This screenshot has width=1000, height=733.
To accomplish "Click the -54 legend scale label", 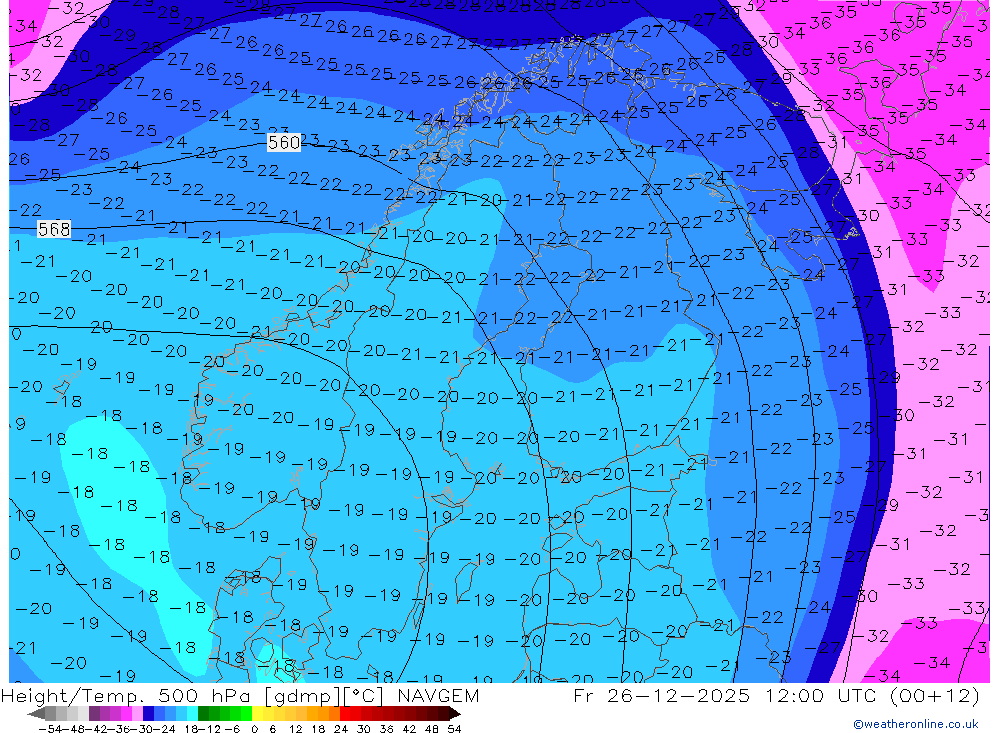I will click(x=50, y=729).
